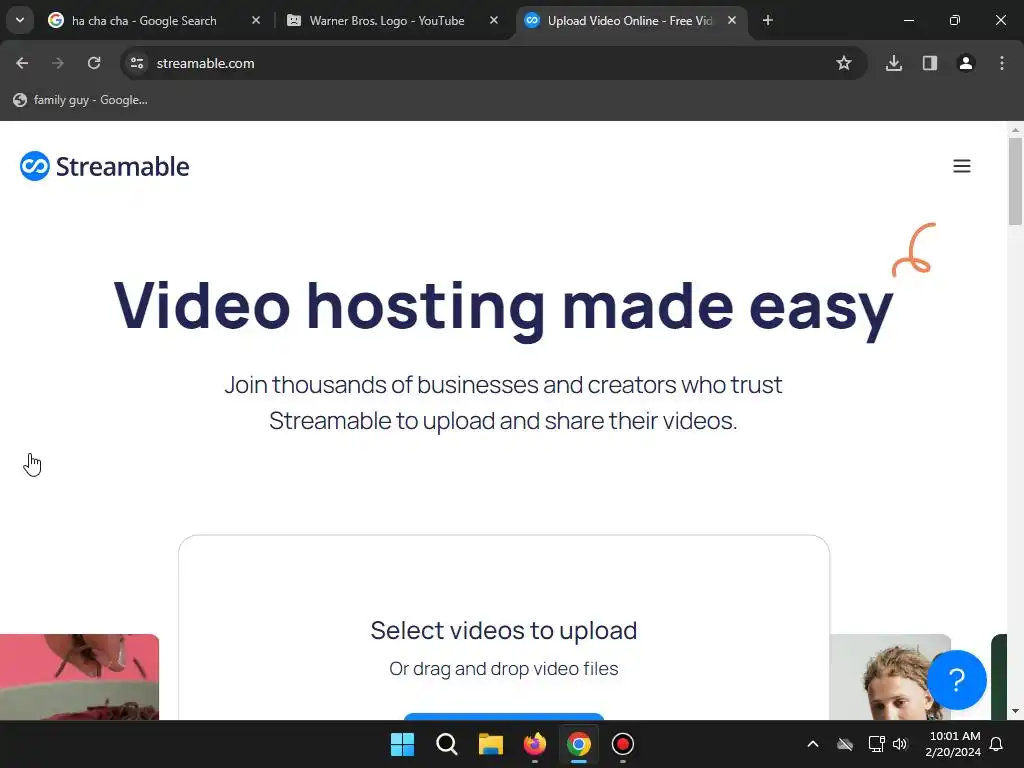Image resolution: width=1024 pixels, height=768 pixels.
Task: Click the scrollbar down arrow
Action: 1015,712
